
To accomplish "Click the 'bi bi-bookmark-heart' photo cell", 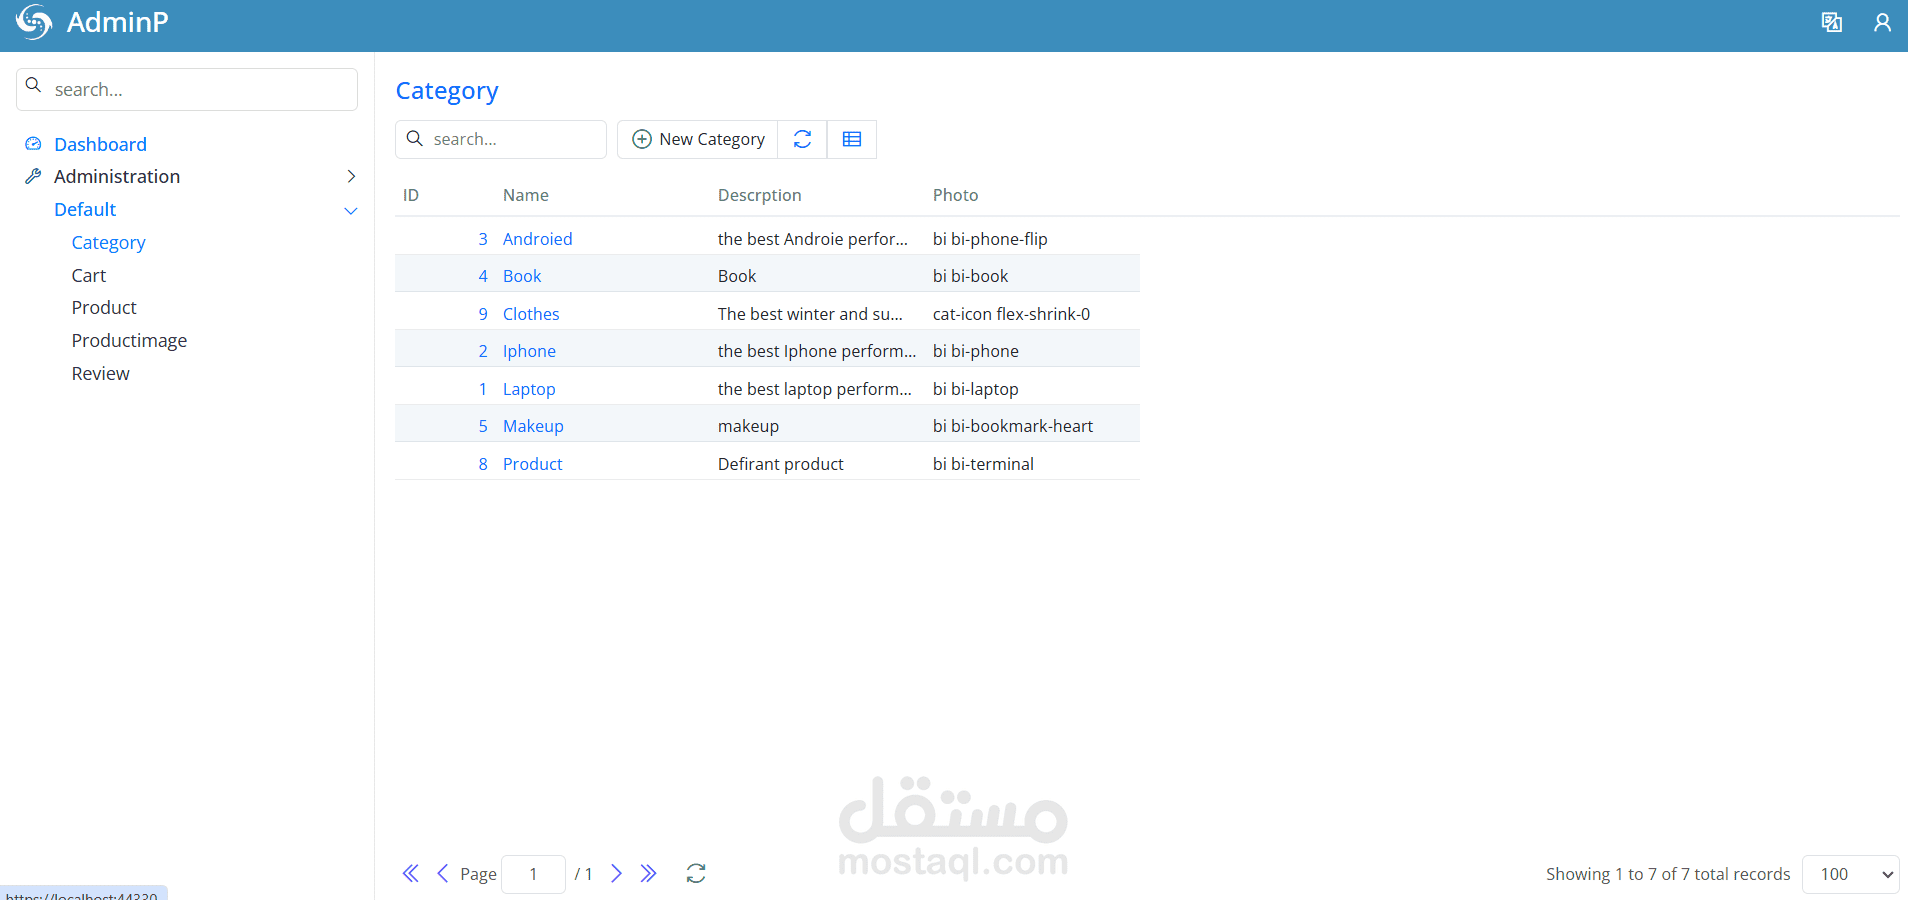I will [x=1013, y=426].
